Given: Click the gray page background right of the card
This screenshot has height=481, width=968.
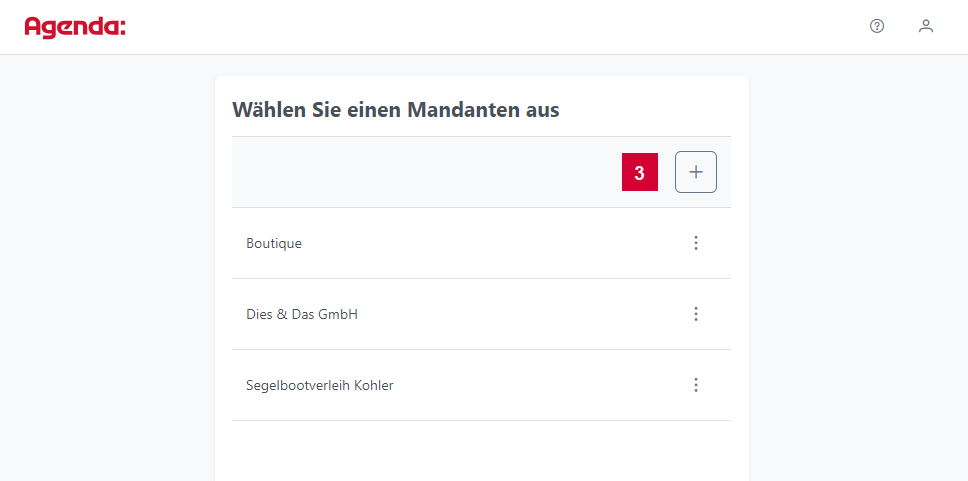Looking at the screenshot, I should (858, 266).
